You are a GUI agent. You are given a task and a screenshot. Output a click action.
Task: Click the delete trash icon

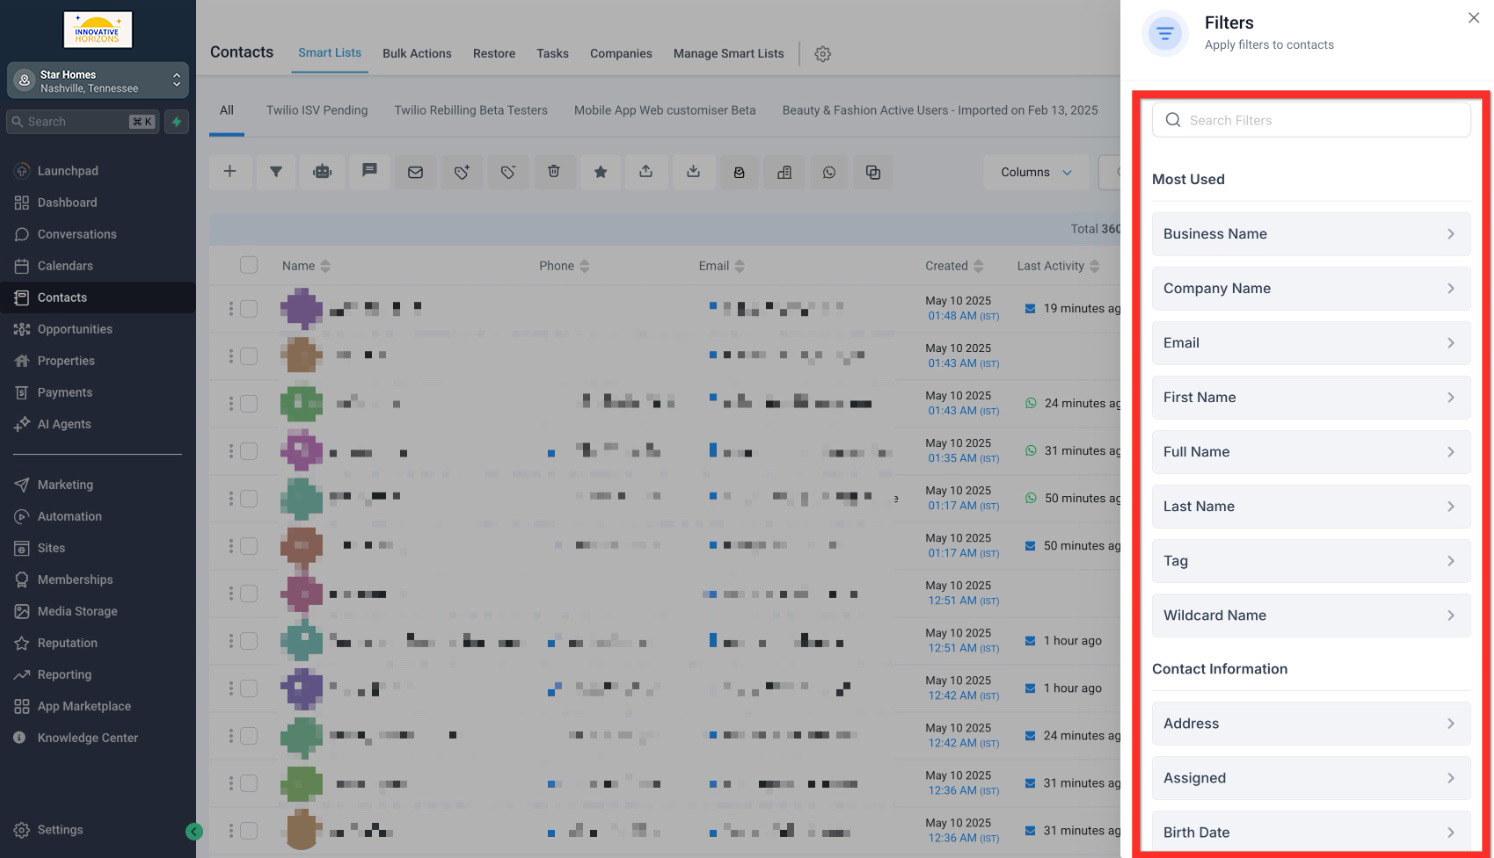[x=554, y=172]
